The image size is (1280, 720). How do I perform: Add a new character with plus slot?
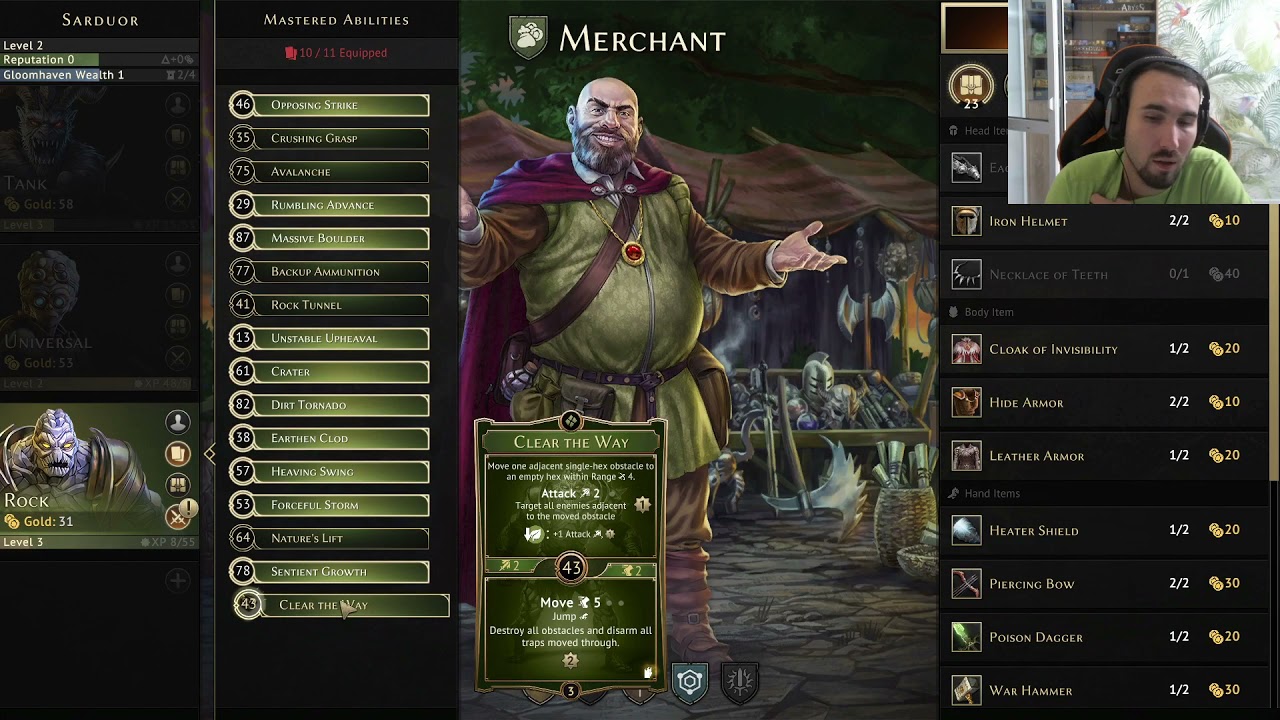(177, 580)
